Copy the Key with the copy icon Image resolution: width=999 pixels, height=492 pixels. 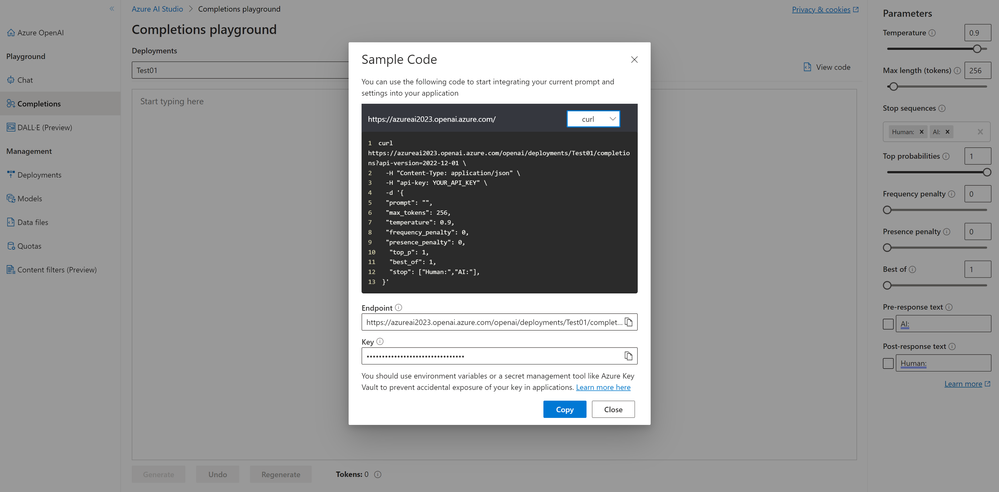(628, 356)
